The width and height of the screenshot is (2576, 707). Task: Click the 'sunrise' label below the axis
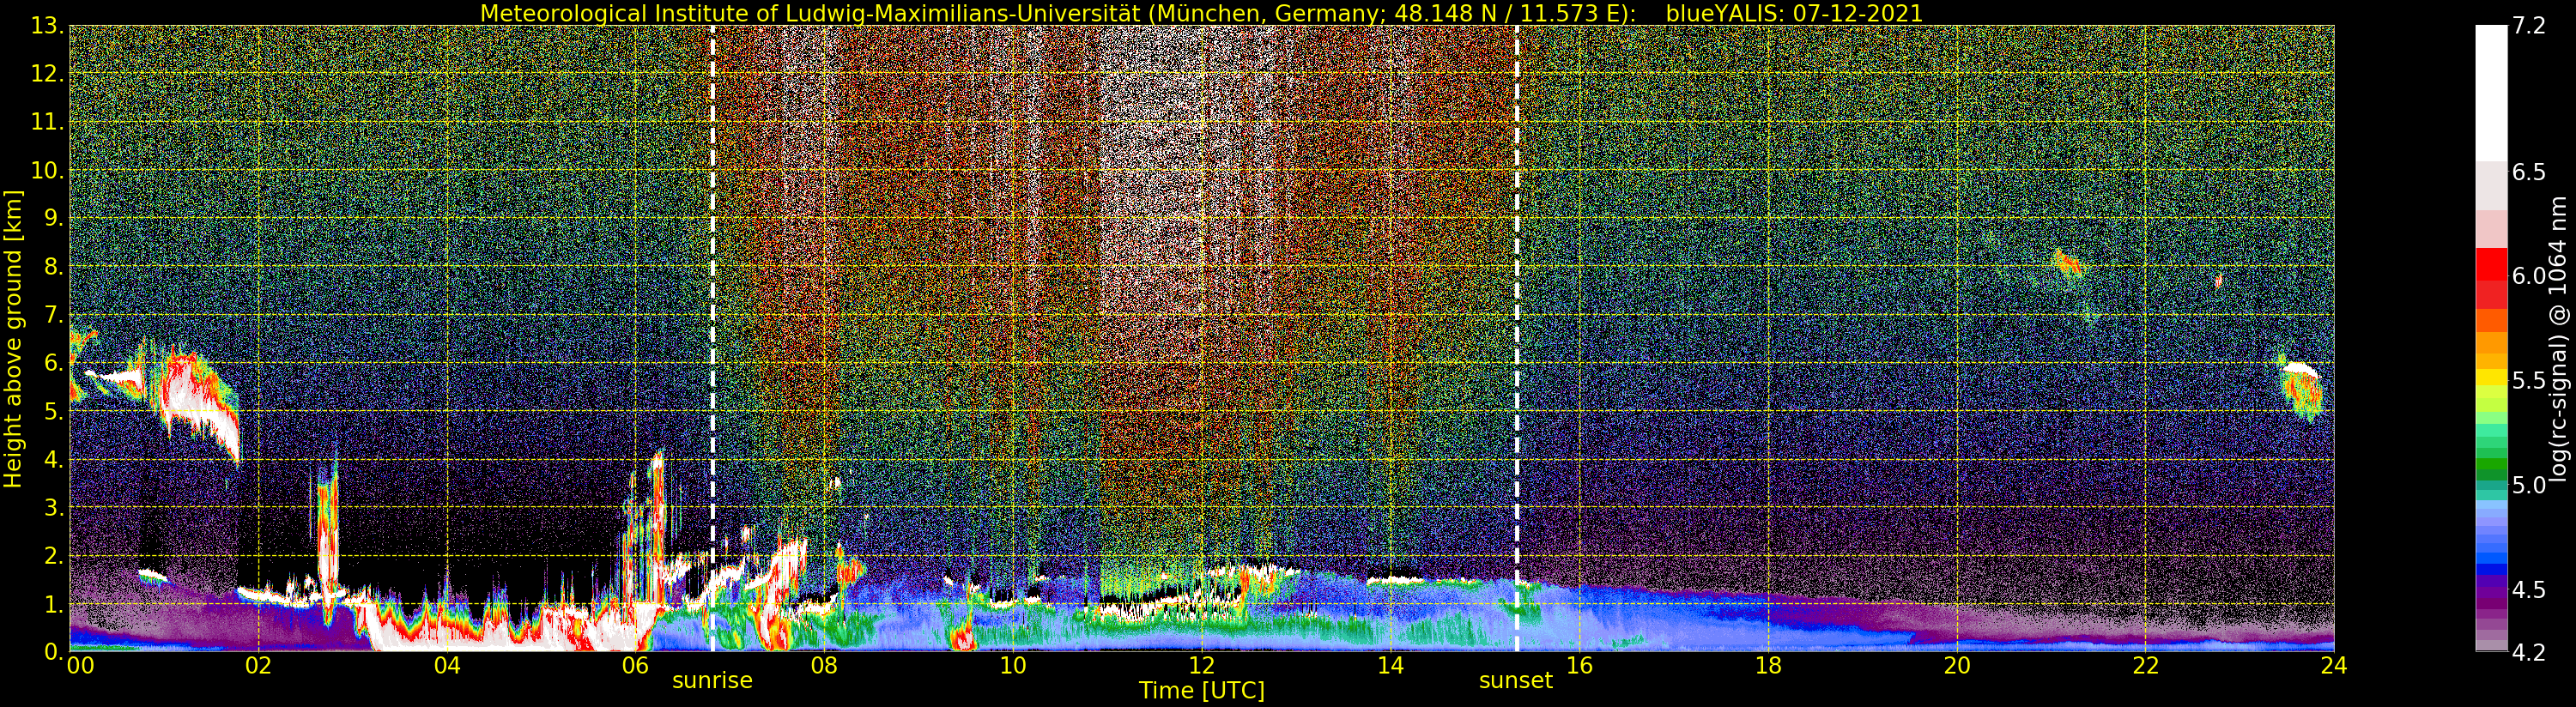tap(712, 681)
